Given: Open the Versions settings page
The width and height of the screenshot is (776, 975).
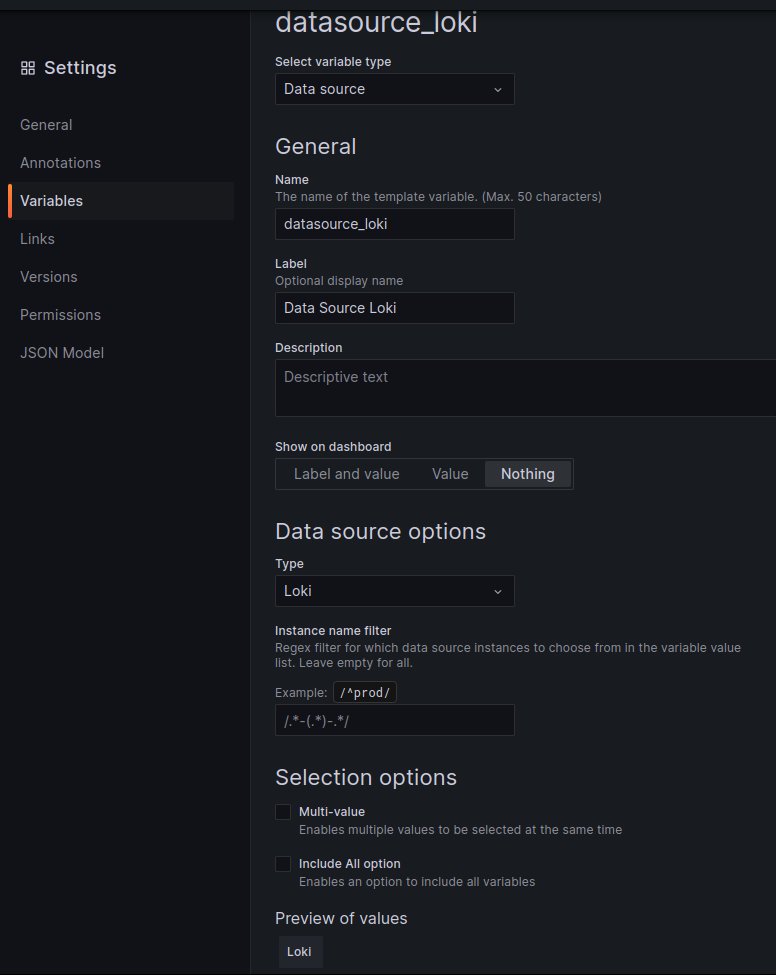Looking at the screenshot, I should click(x=48, y=277).
